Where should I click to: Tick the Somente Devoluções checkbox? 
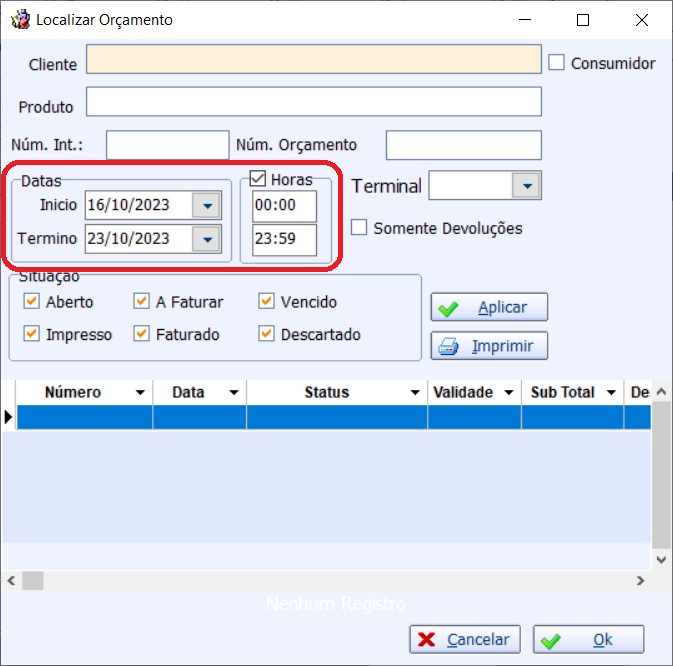[x=360, y=228]
